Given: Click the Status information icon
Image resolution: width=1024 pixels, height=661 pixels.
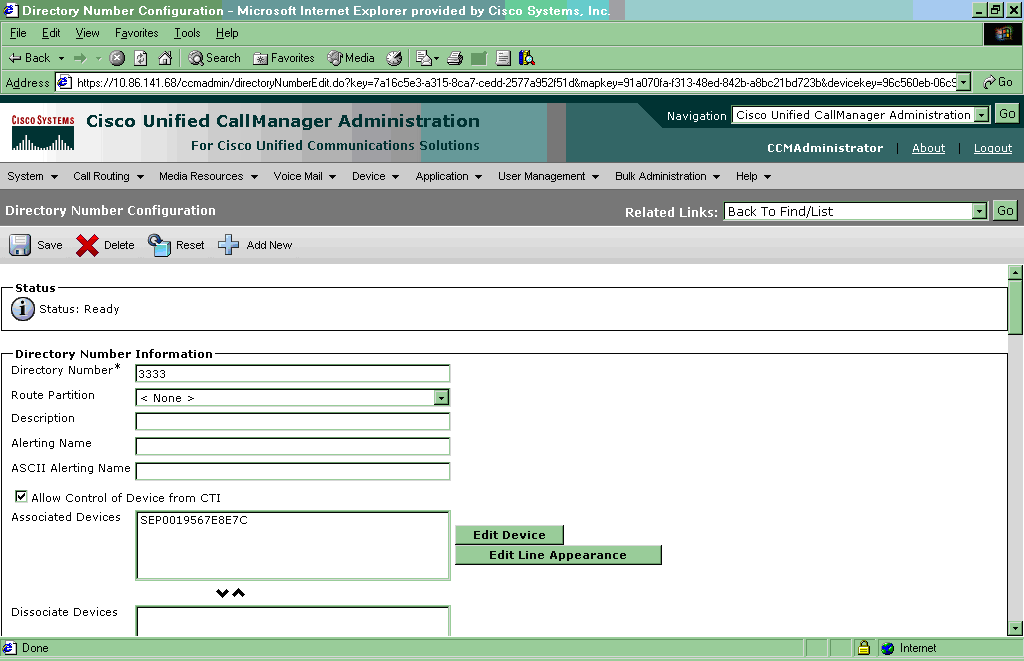Looking at the screenshot, I should click(23, 309).
